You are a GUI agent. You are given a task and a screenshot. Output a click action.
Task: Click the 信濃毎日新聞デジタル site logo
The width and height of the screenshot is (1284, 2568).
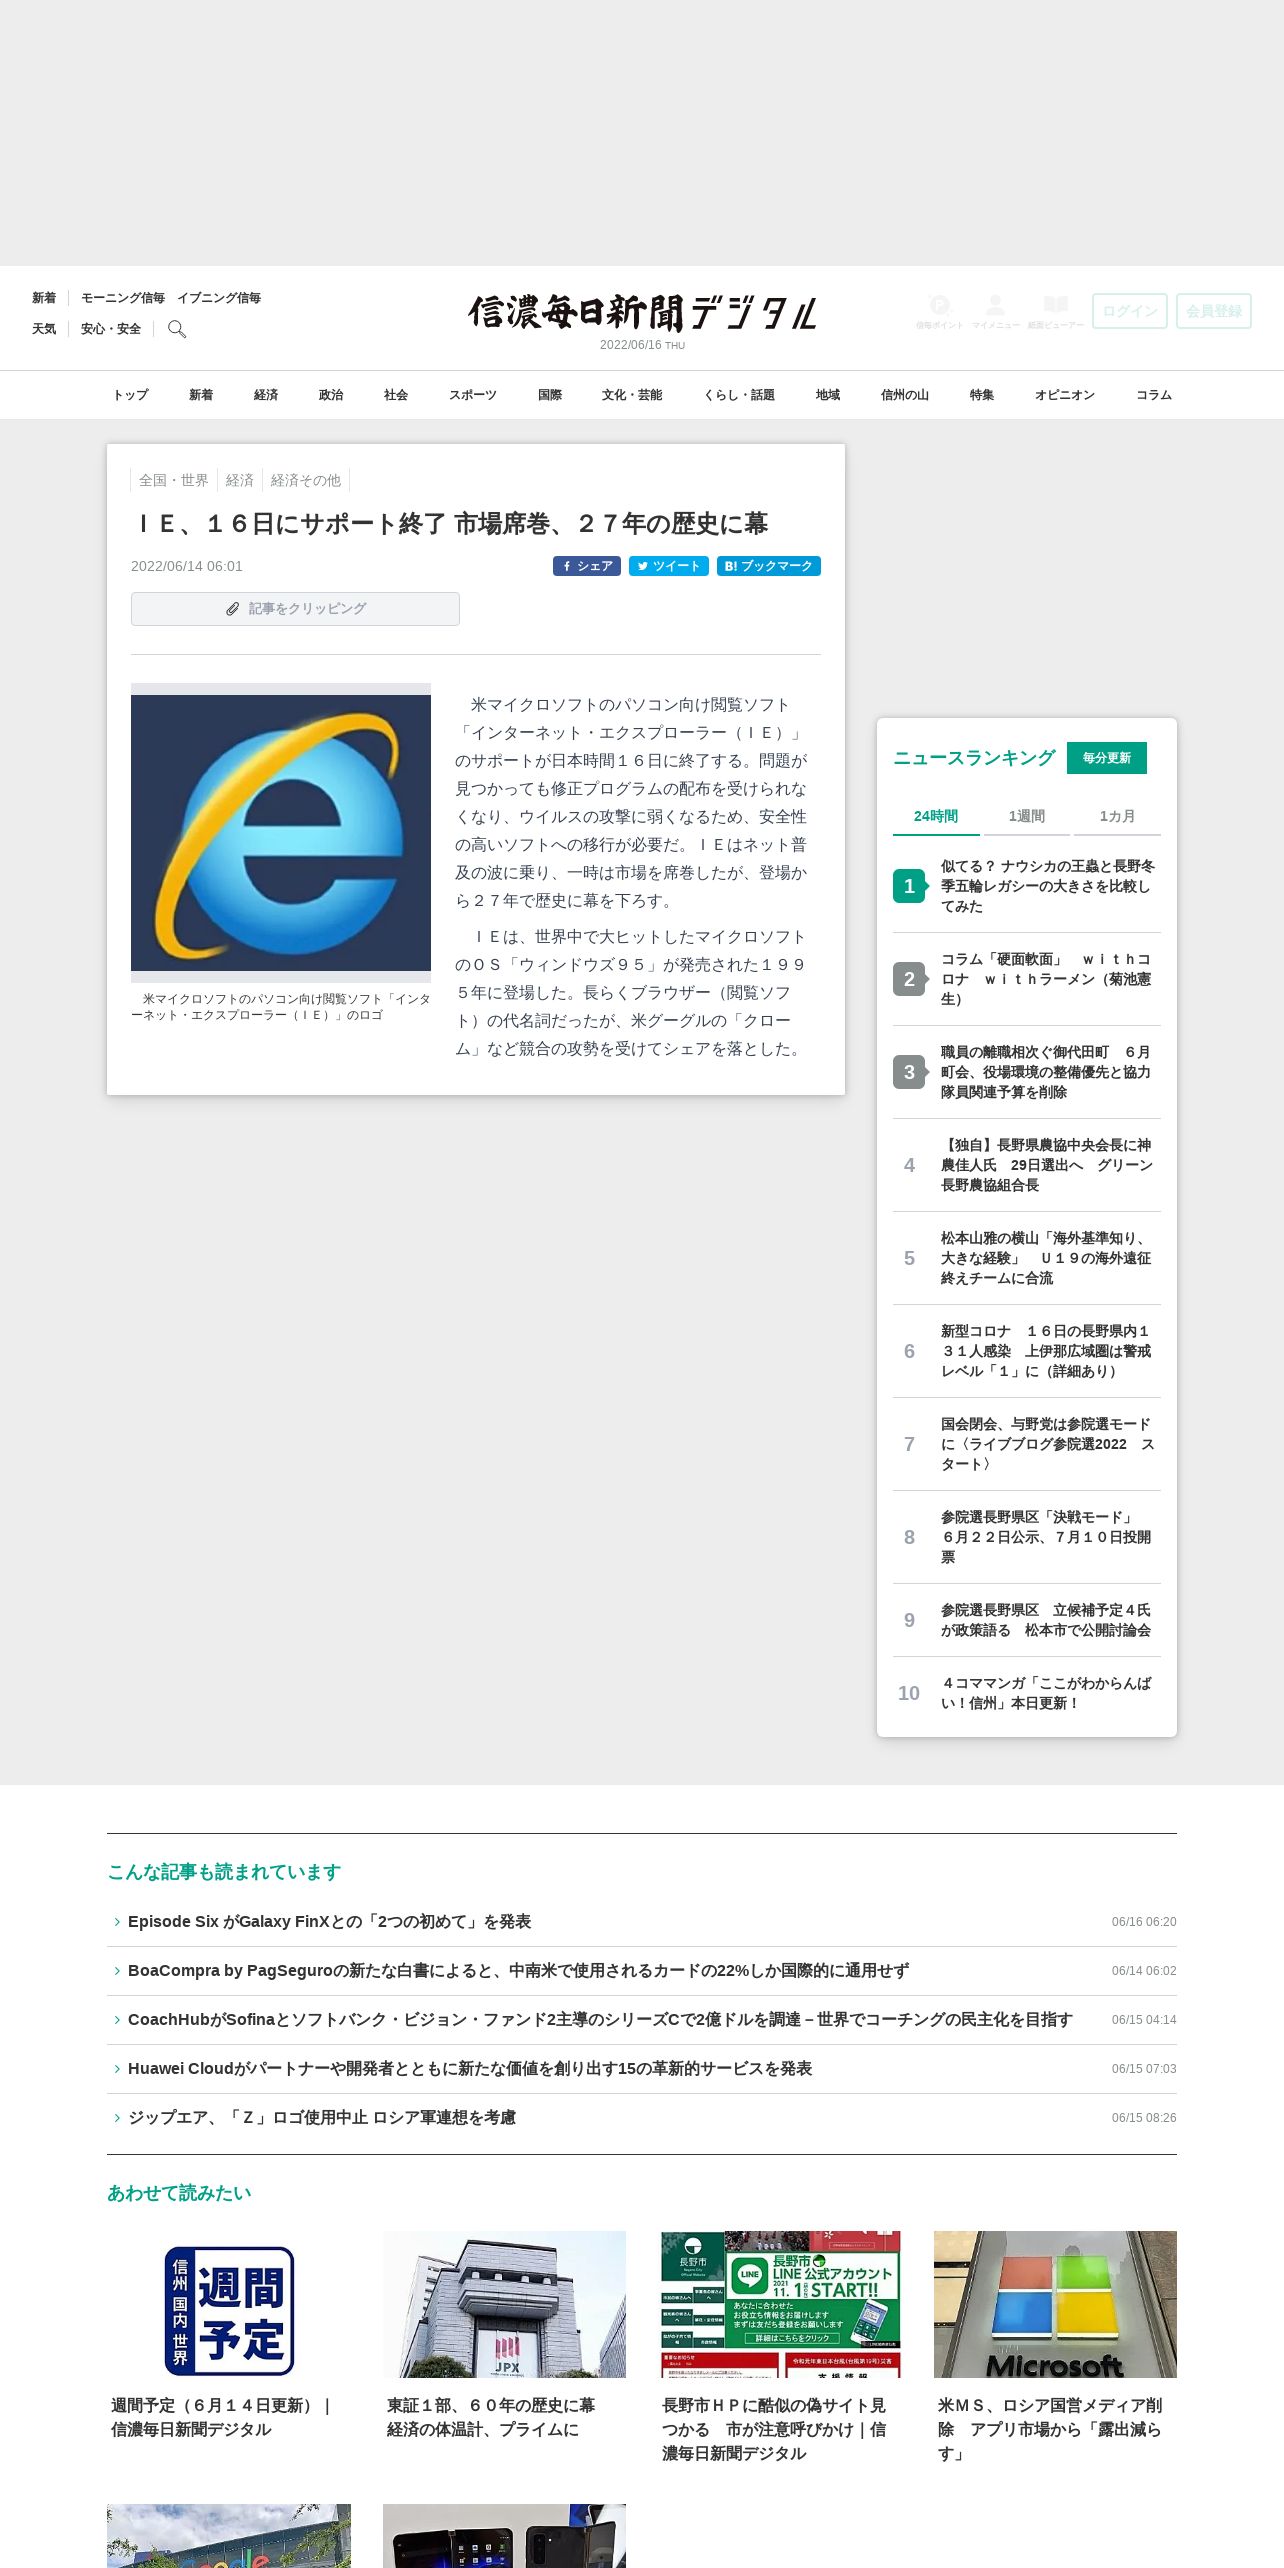coord(642,312)
